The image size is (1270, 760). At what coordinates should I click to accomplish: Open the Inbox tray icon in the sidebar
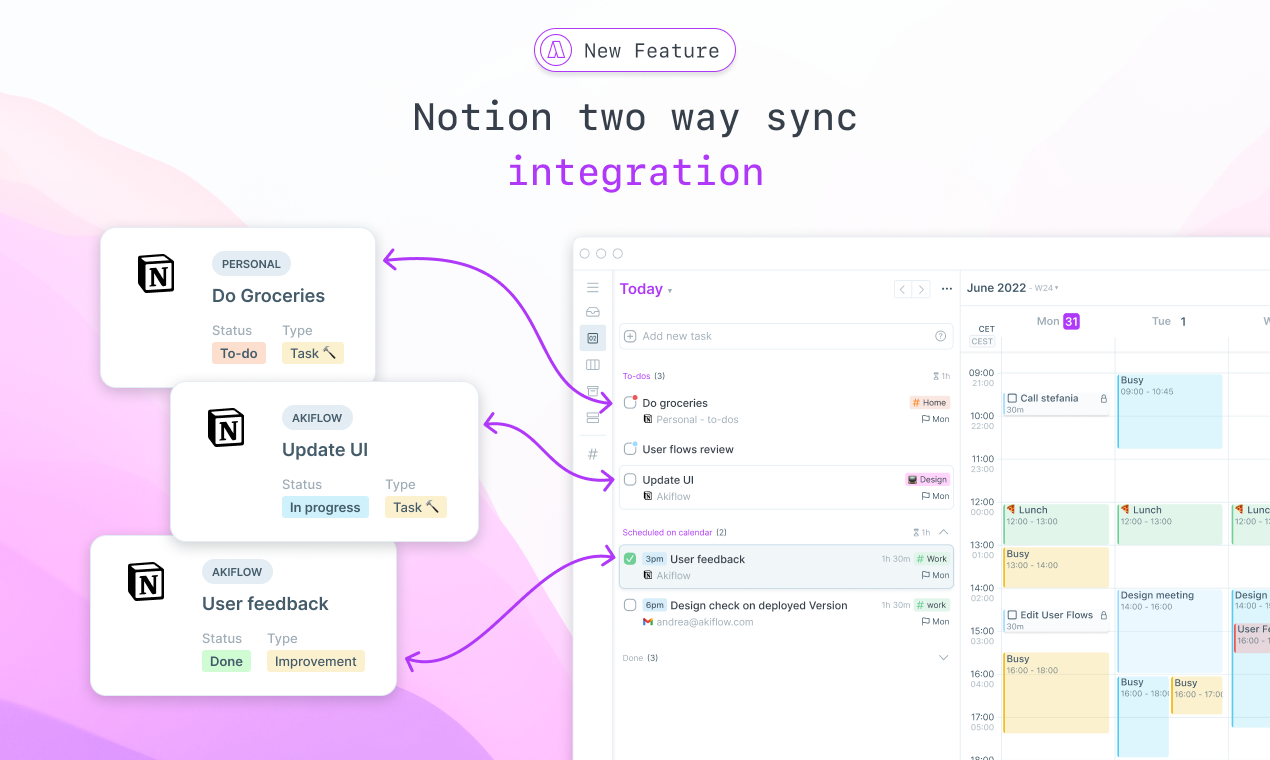click(593, 312)
